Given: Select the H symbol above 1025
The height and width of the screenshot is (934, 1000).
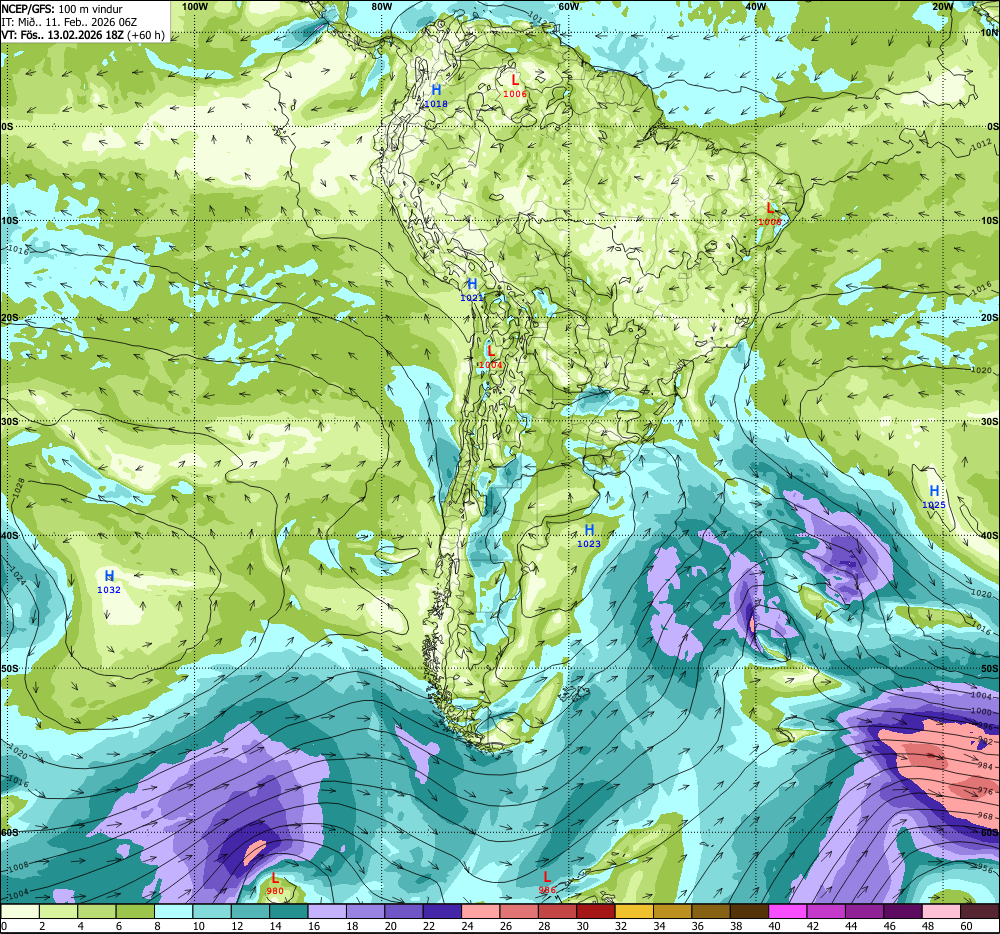Looking at the screenshot, I should (934, 491).
